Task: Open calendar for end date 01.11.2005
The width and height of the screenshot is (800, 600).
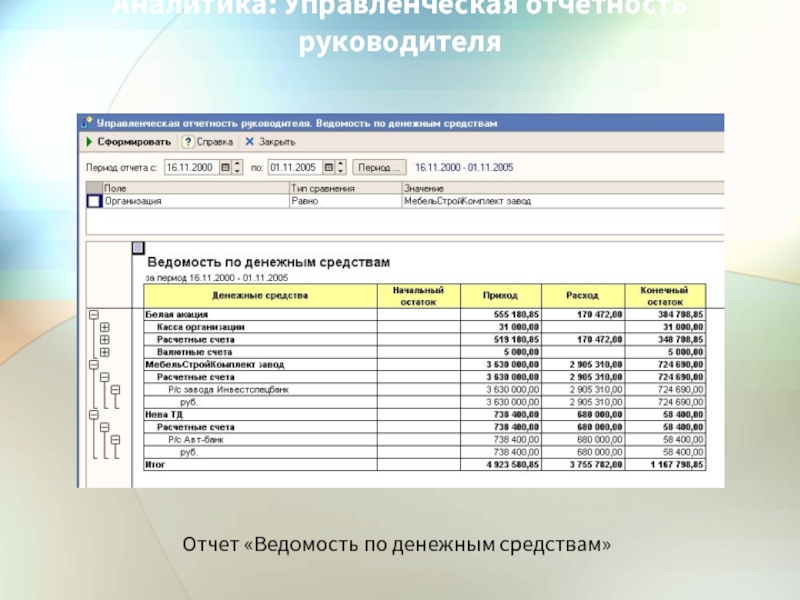Action: [x=329, y=167]
